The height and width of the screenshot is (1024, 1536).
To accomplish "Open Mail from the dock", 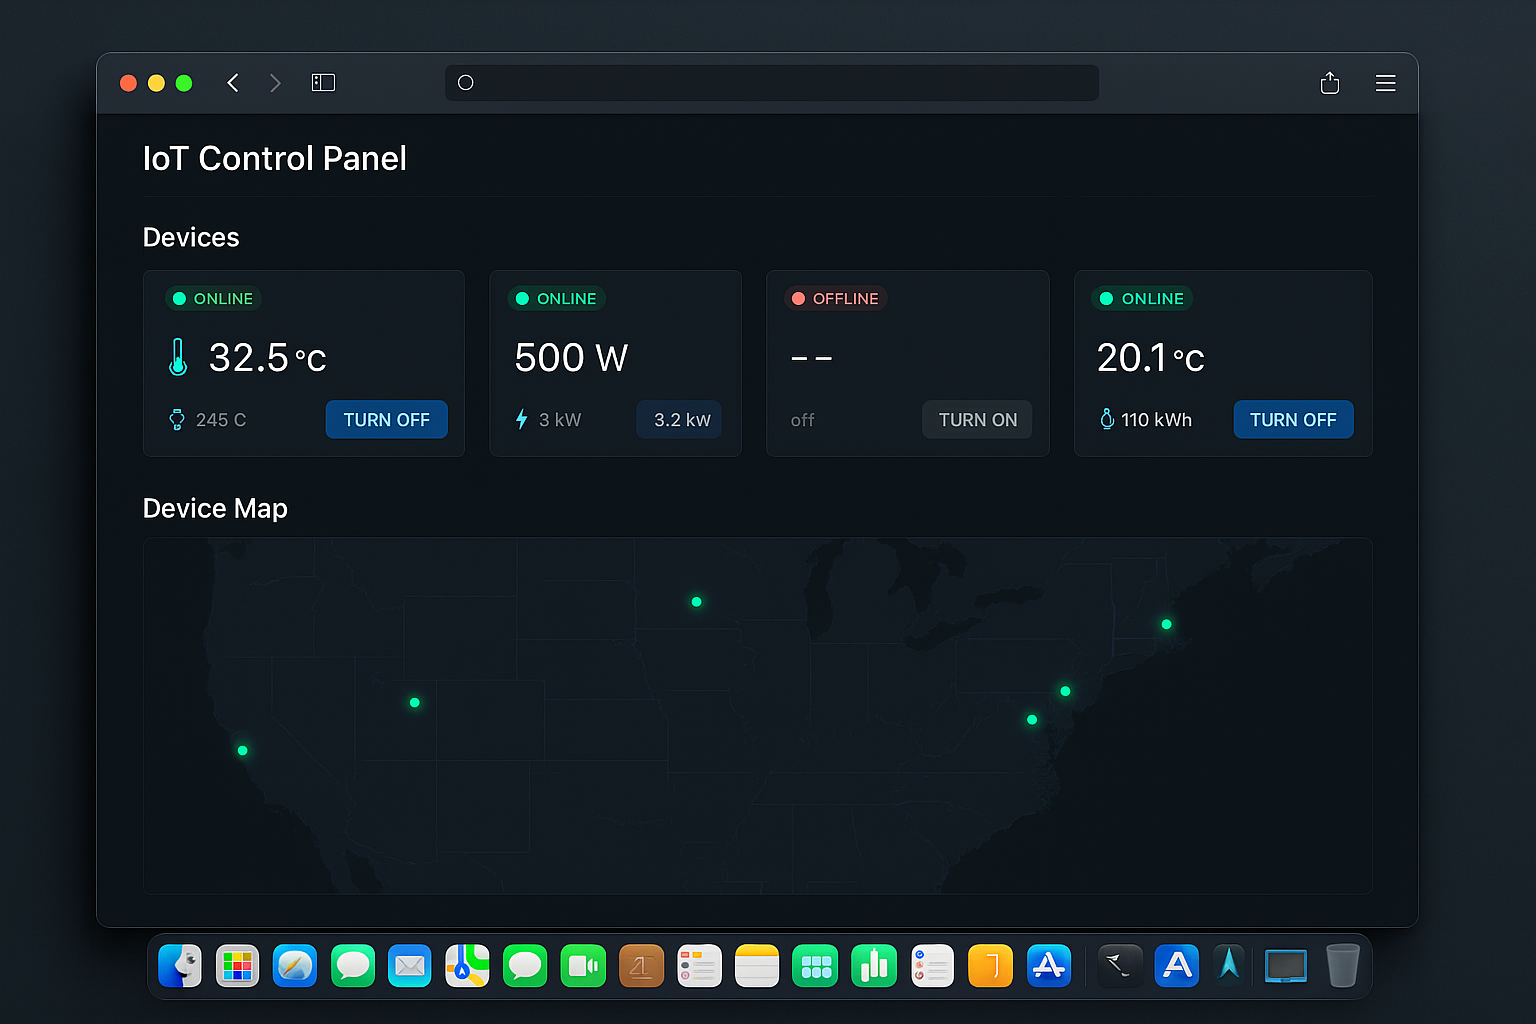I will pos(410,965).
